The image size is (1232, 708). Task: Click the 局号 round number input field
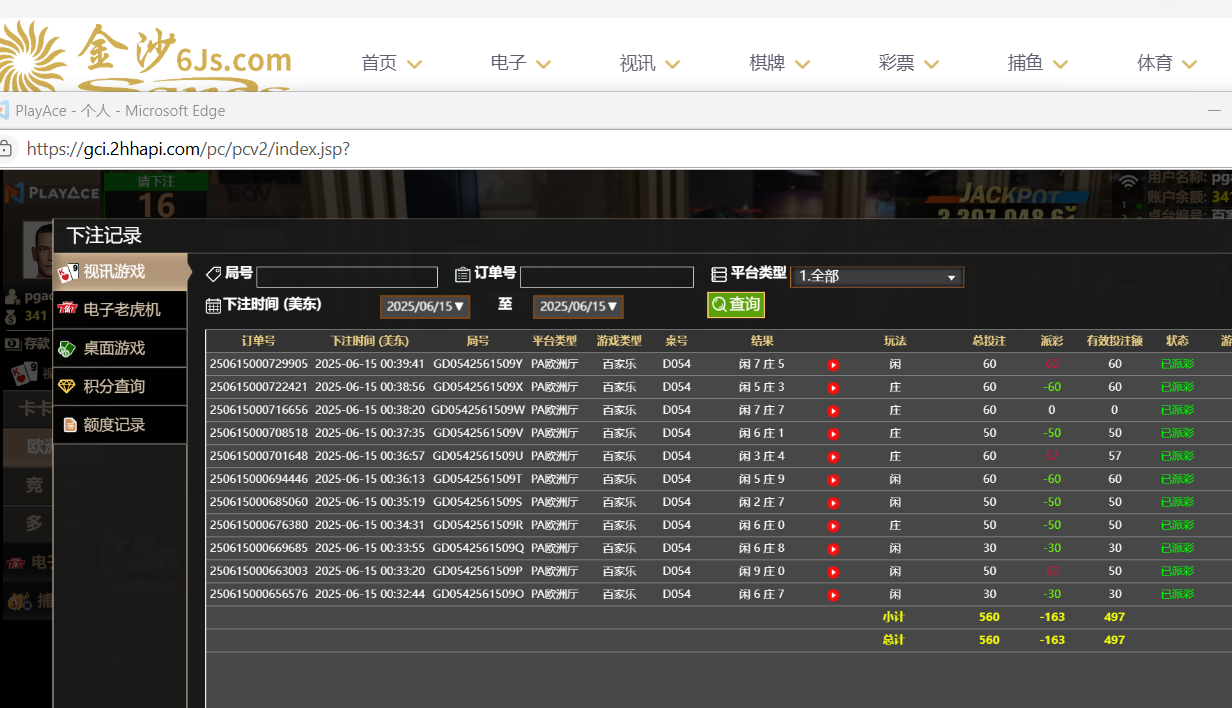pos(347,277)
